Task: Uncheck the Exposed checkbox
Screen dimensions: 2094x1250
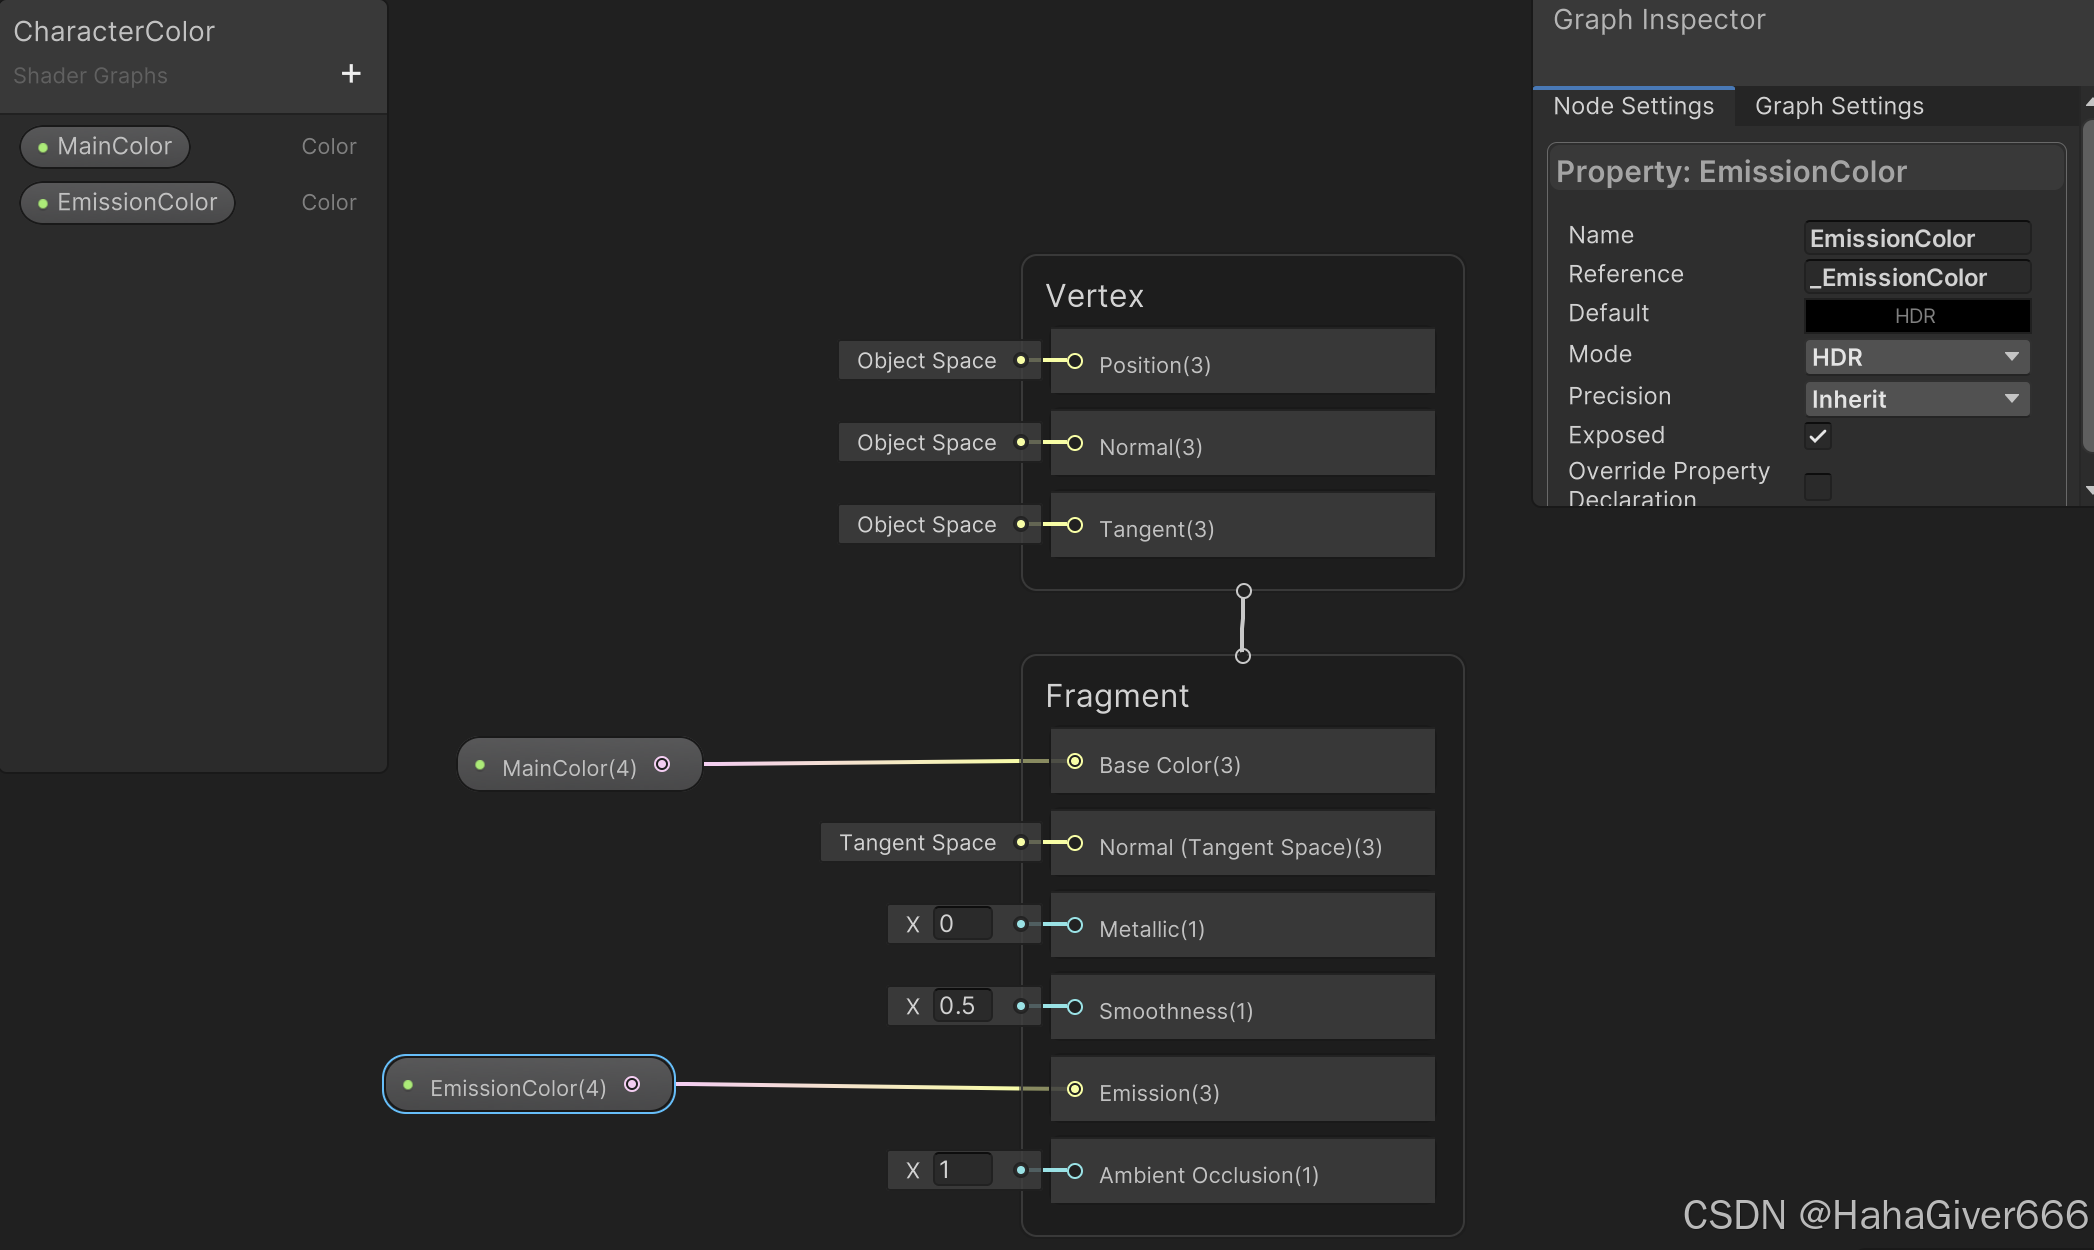Action: coord(1818,436)
